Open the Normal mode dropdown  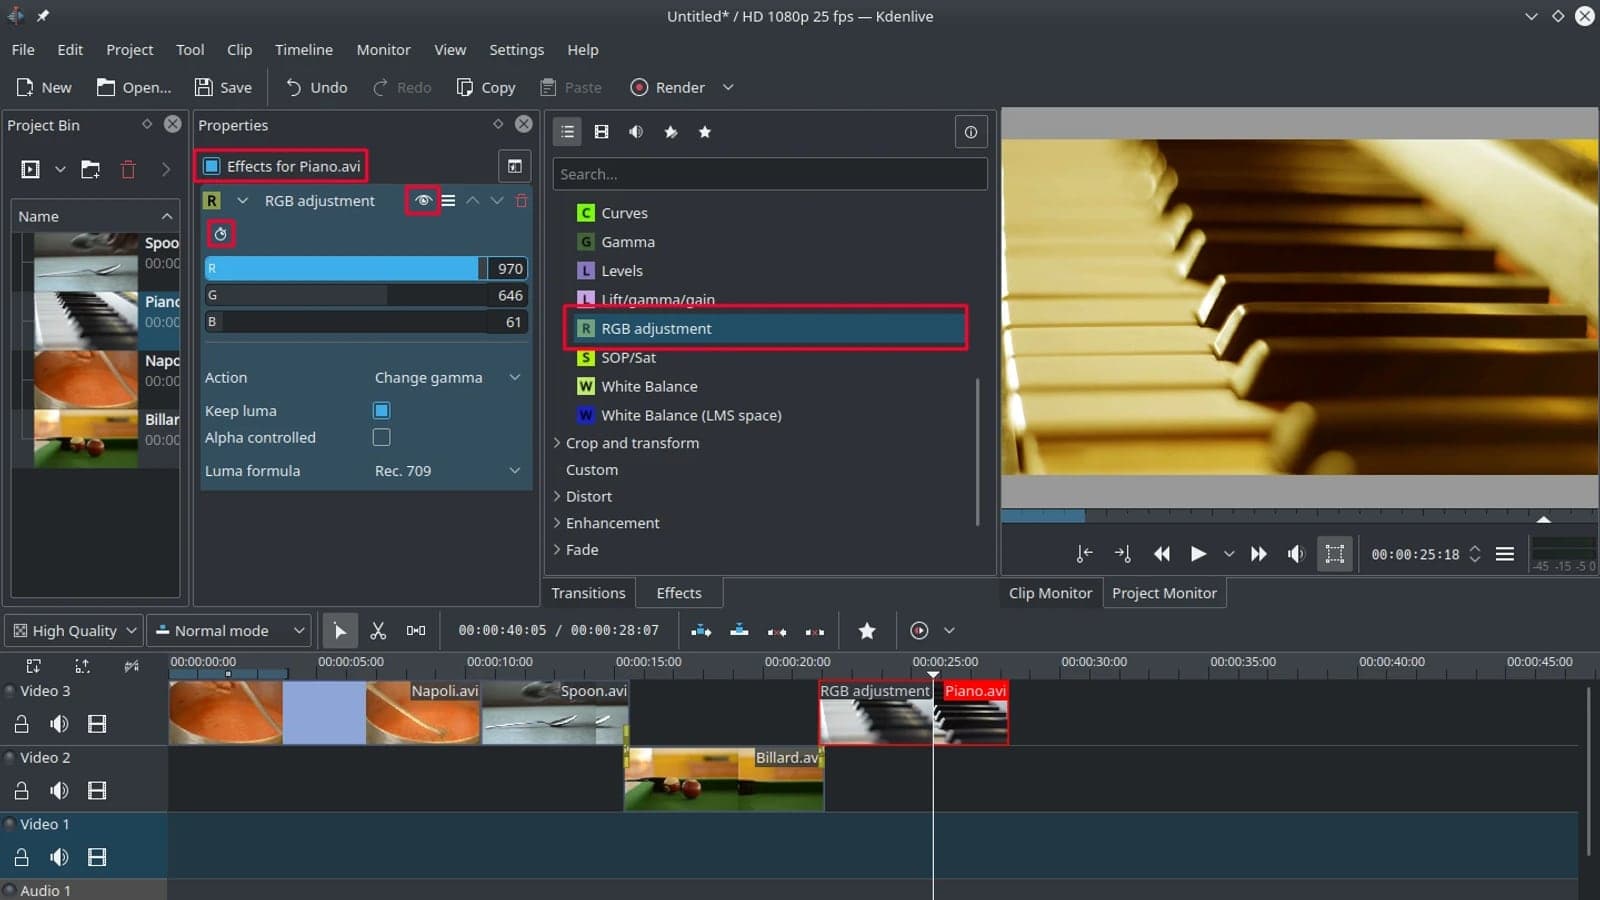(229, 631)
